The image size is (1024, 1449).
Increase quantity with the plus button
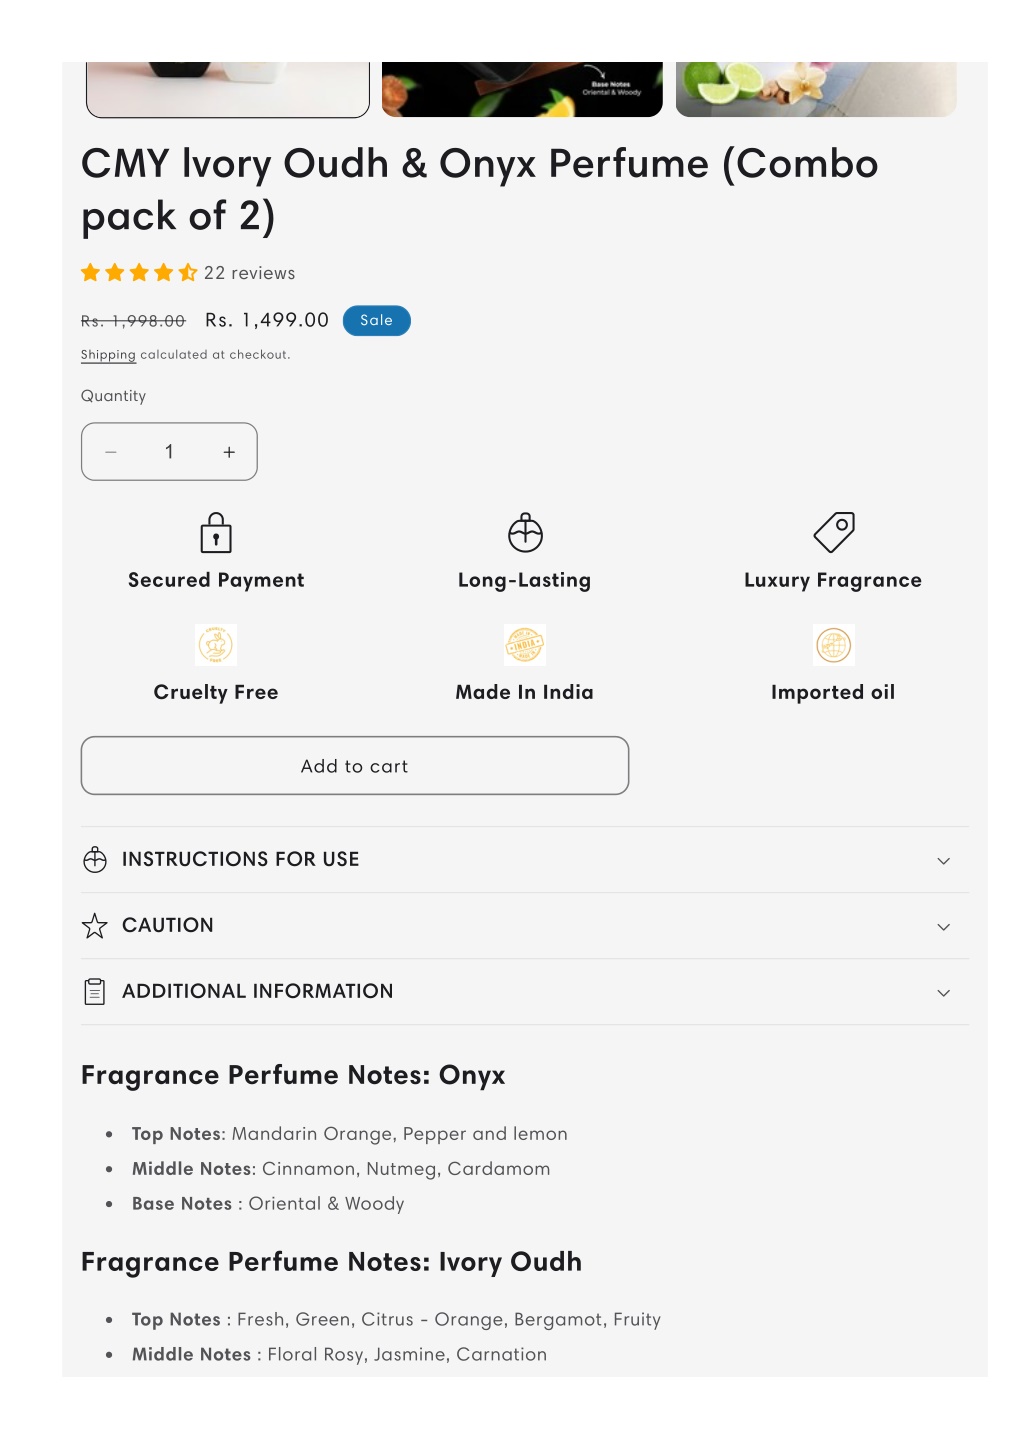click(229, 452)
